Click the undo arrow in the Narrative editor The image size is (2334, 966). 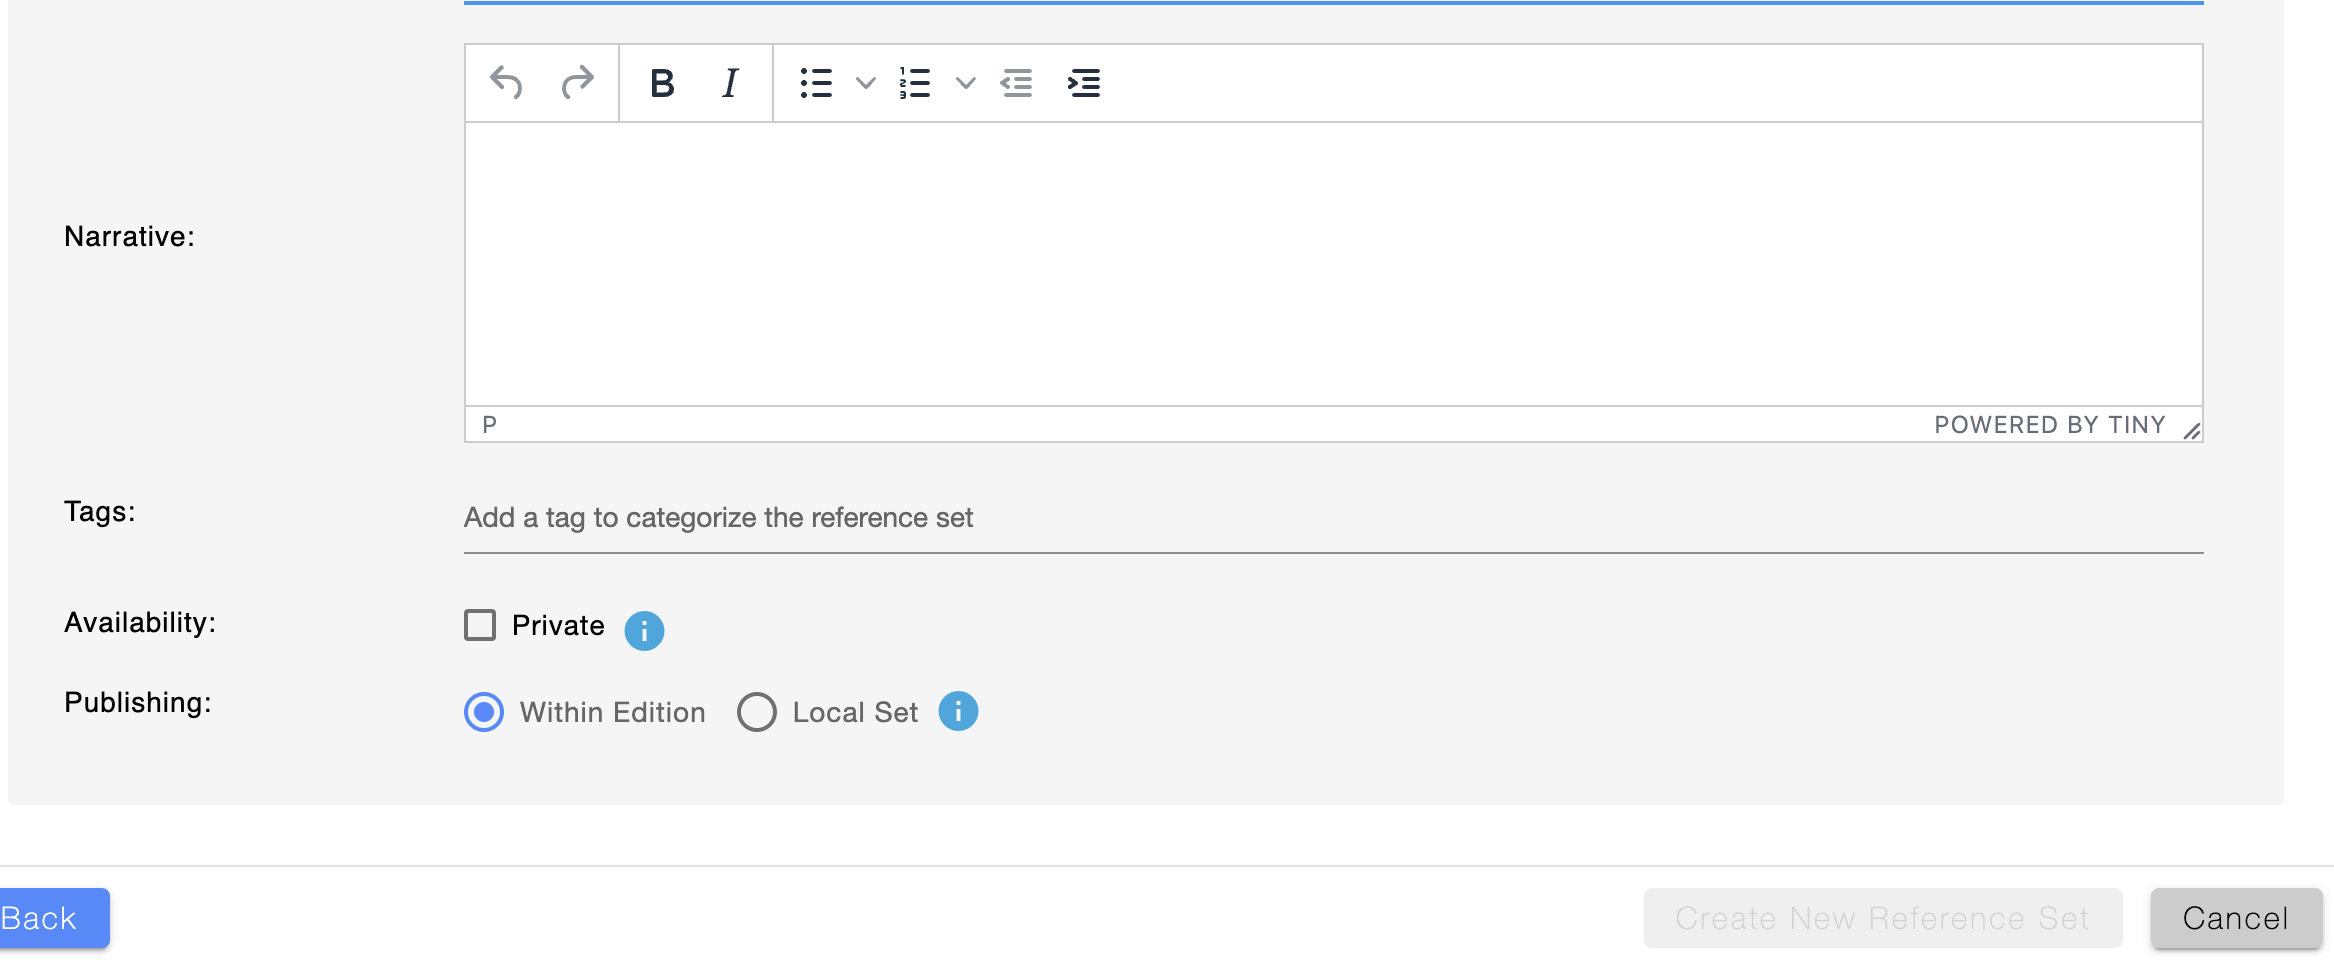[507, 83]
